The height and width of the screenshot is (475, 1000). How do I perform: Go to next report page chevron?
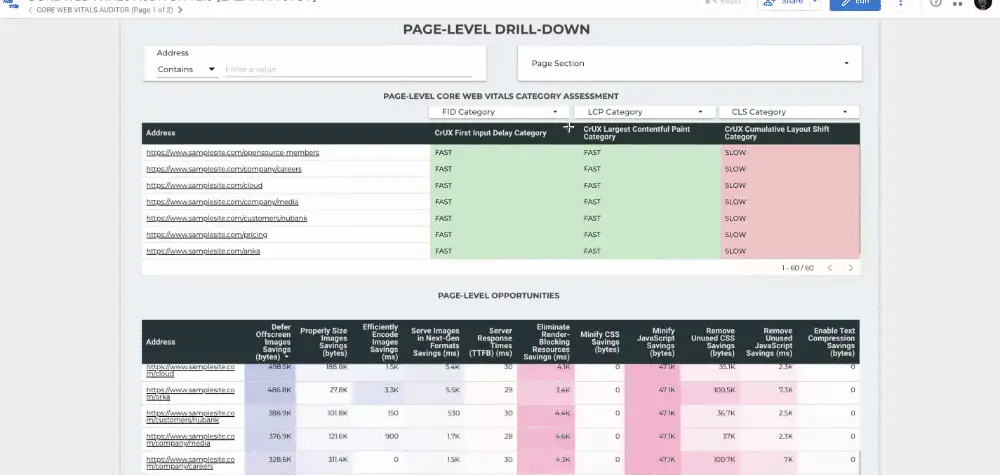tap(180, 10)
